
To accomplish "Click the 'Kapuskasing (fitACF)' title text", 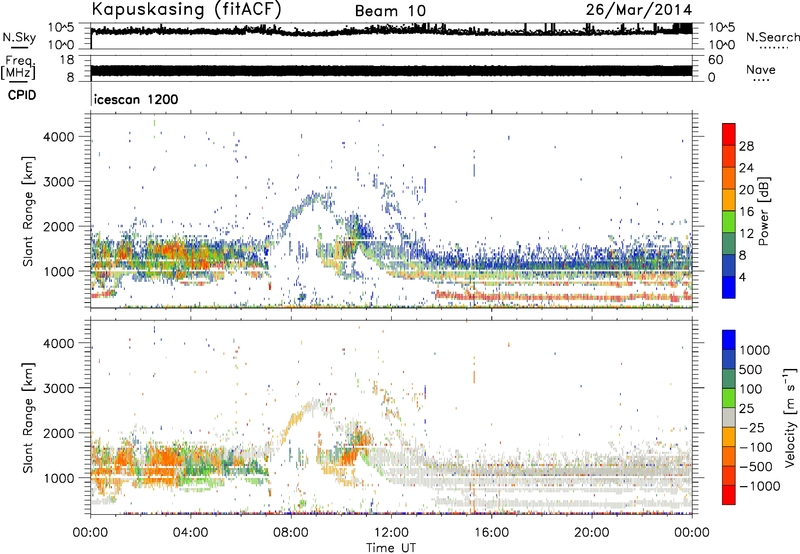I will (x=186, y=9).
